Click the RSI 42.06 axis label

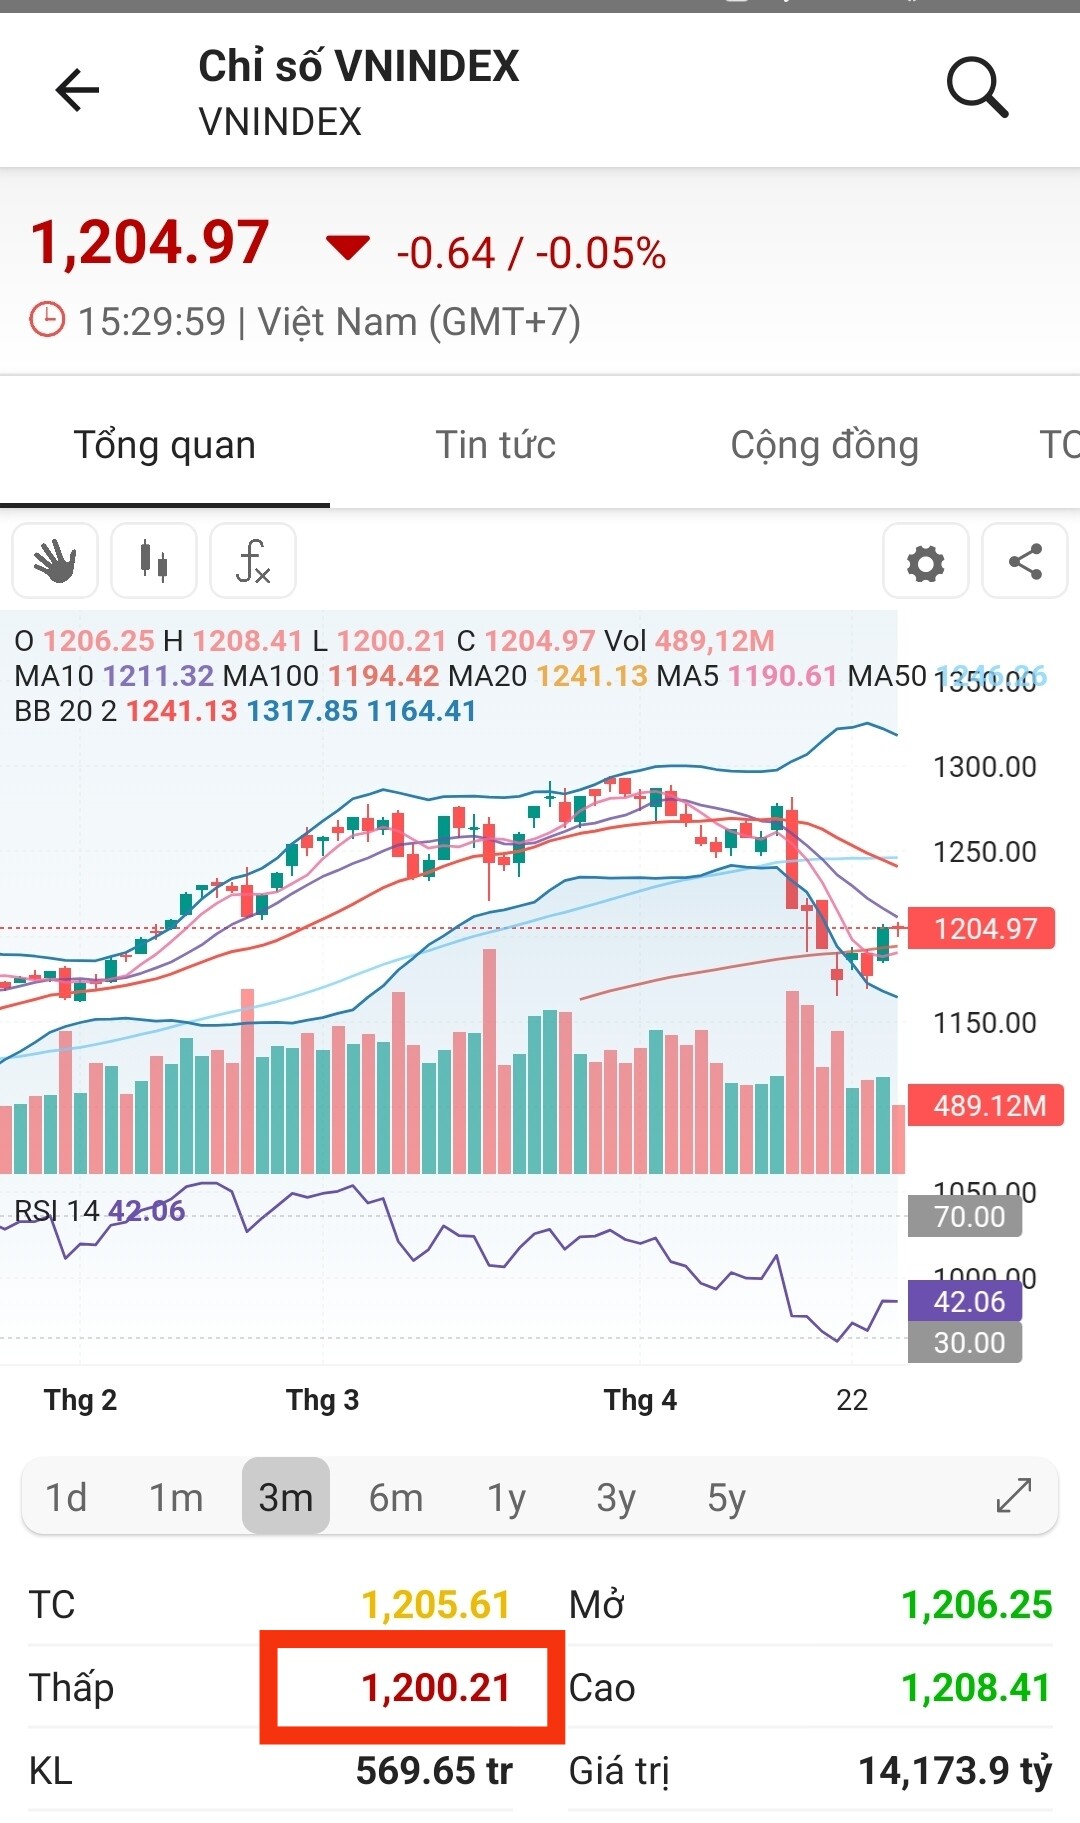tap(966, 1301)
